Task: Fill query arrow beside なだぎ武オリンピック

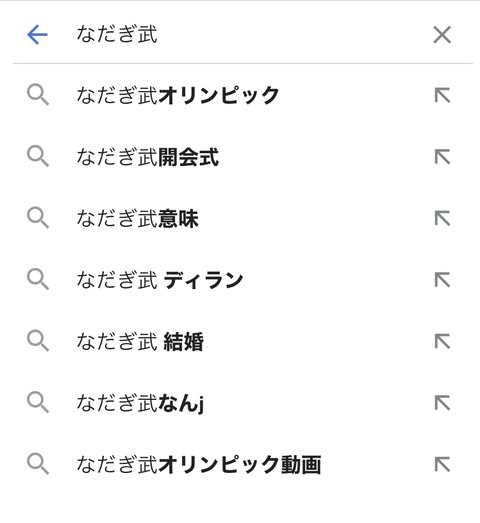Action: coord(443,95)
